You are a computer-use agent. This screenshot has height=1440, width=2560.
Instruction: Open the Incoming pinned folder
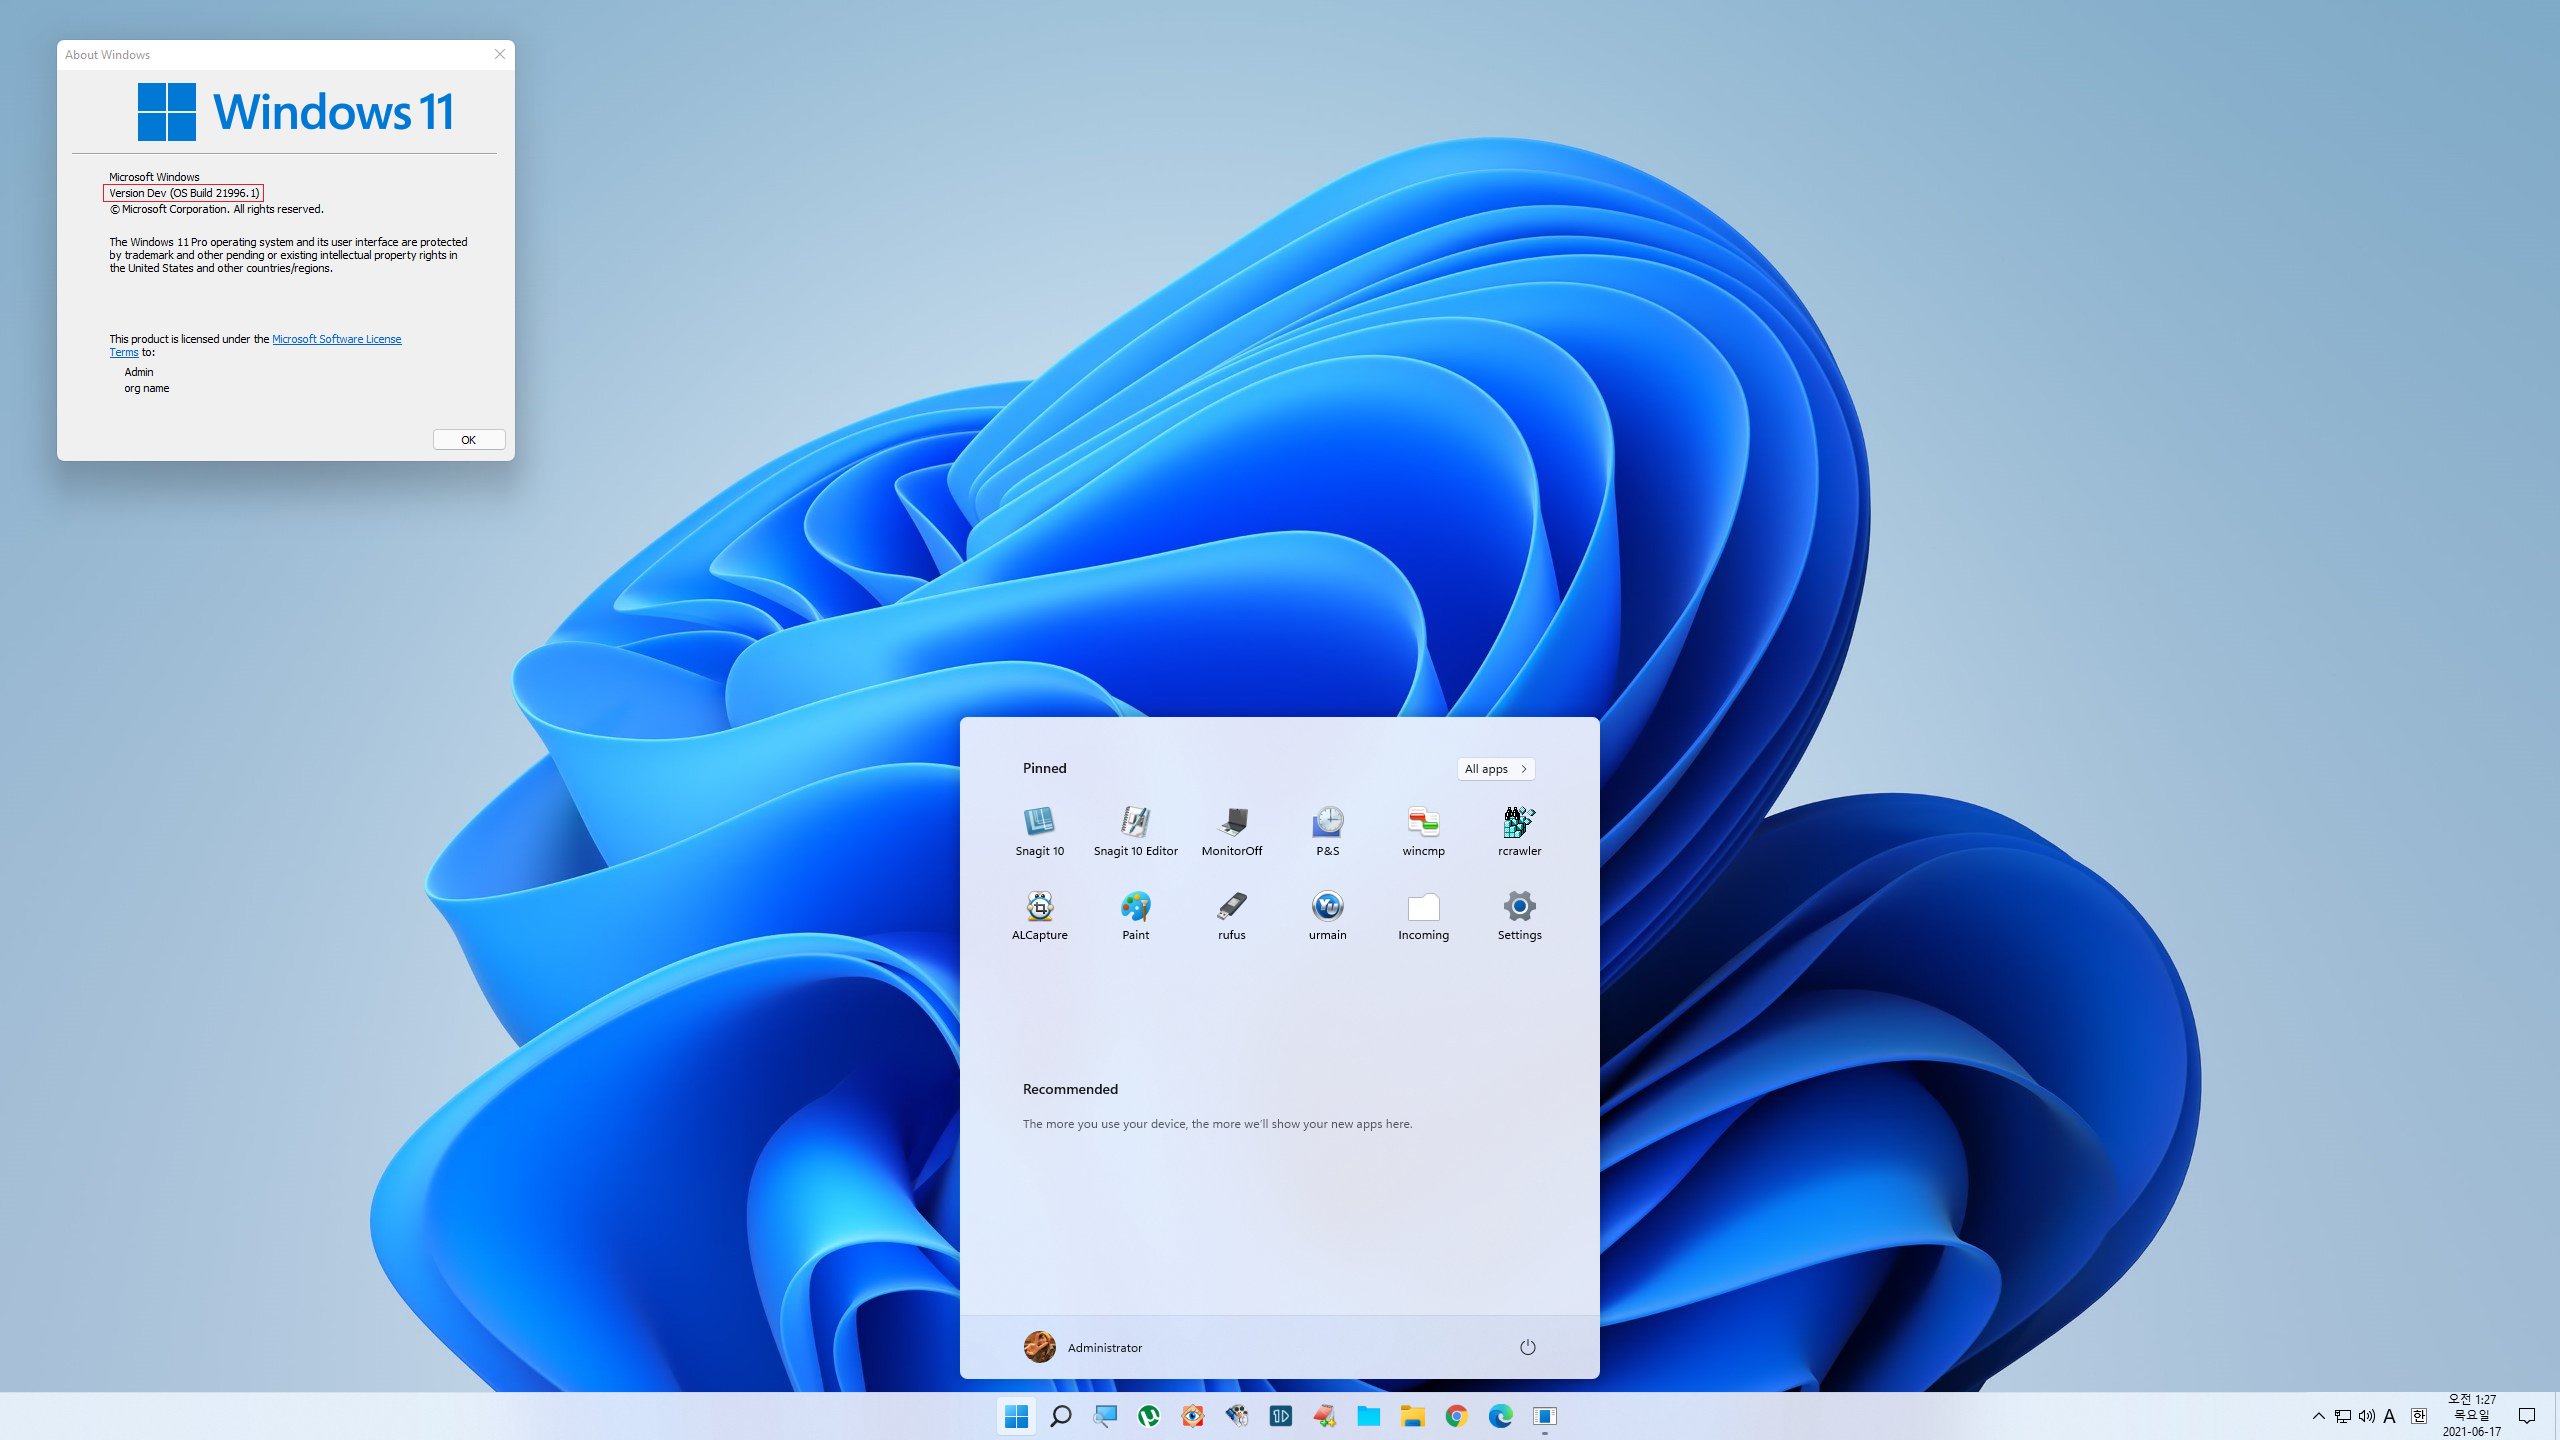point(1423,914)
